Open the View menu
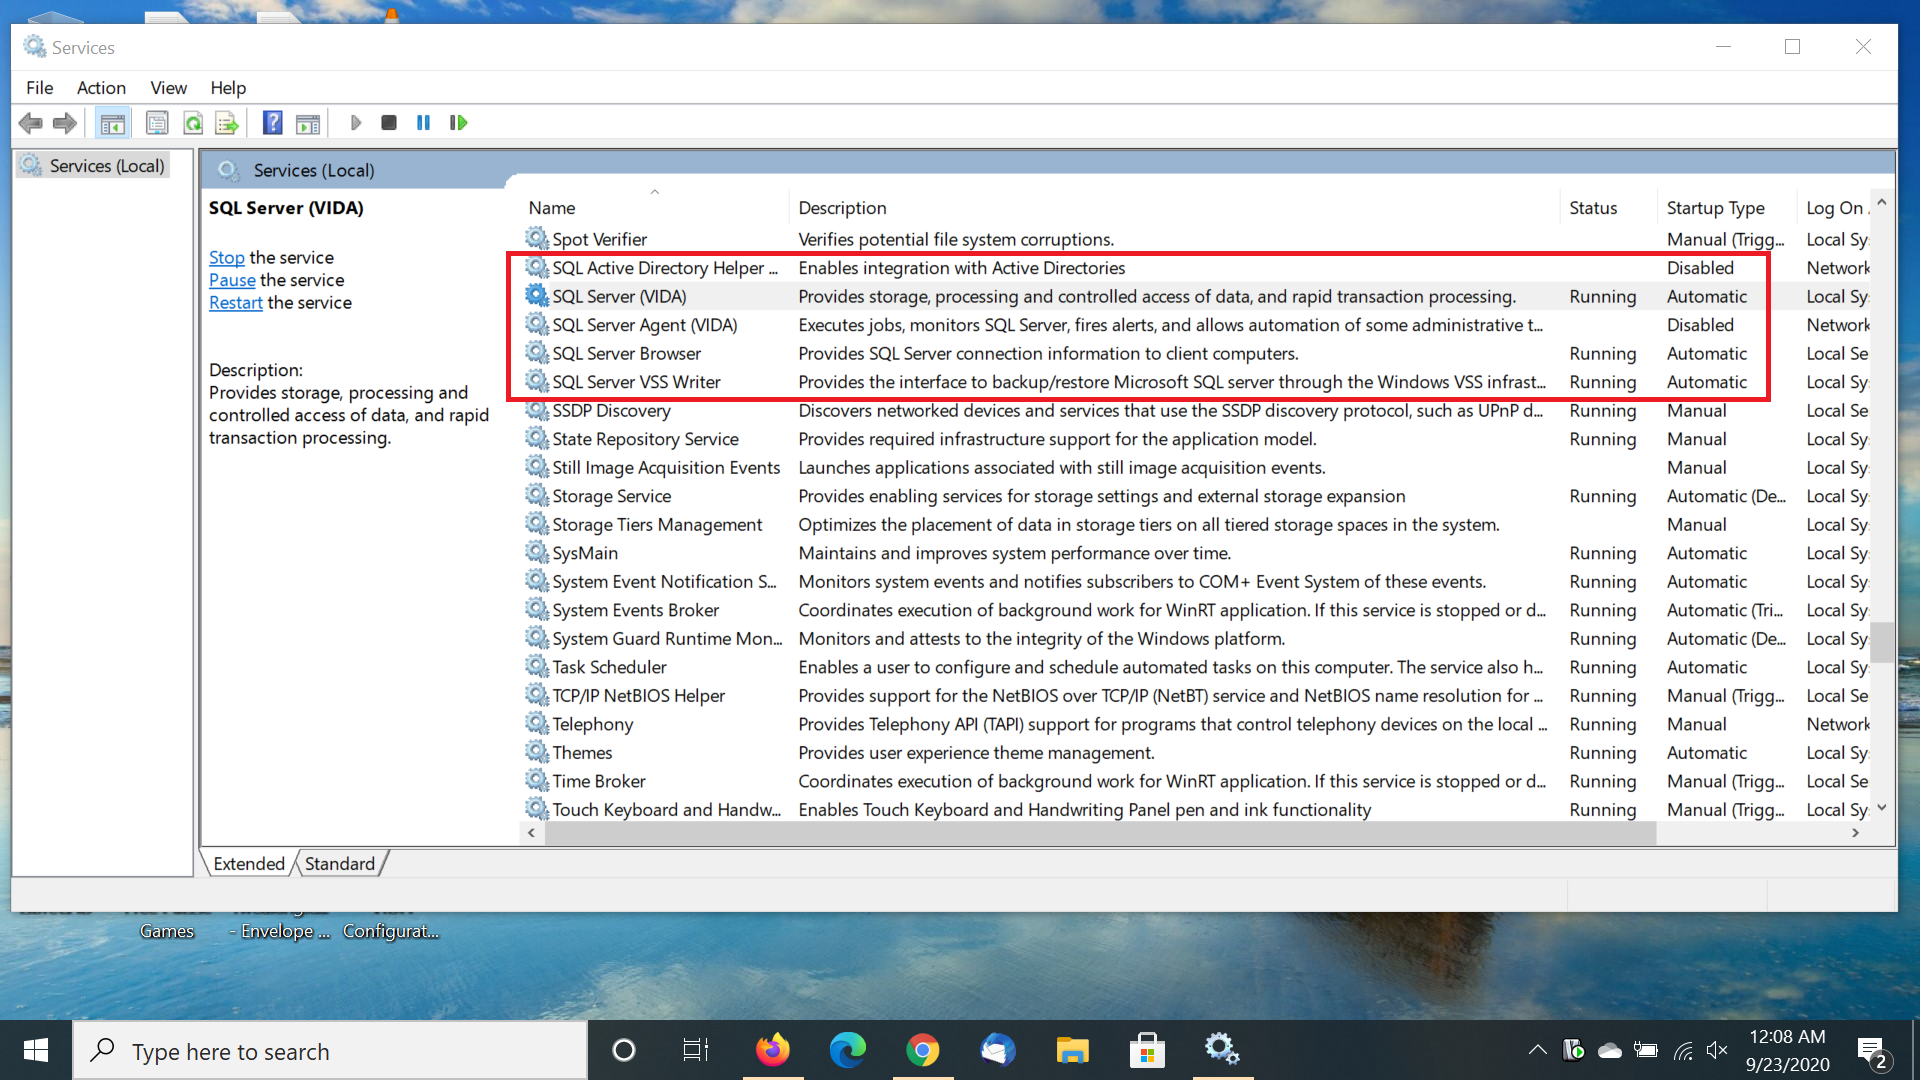The height and width of the screenshot is (1080, 1920). pyautogui.click(x=168, y=88)
